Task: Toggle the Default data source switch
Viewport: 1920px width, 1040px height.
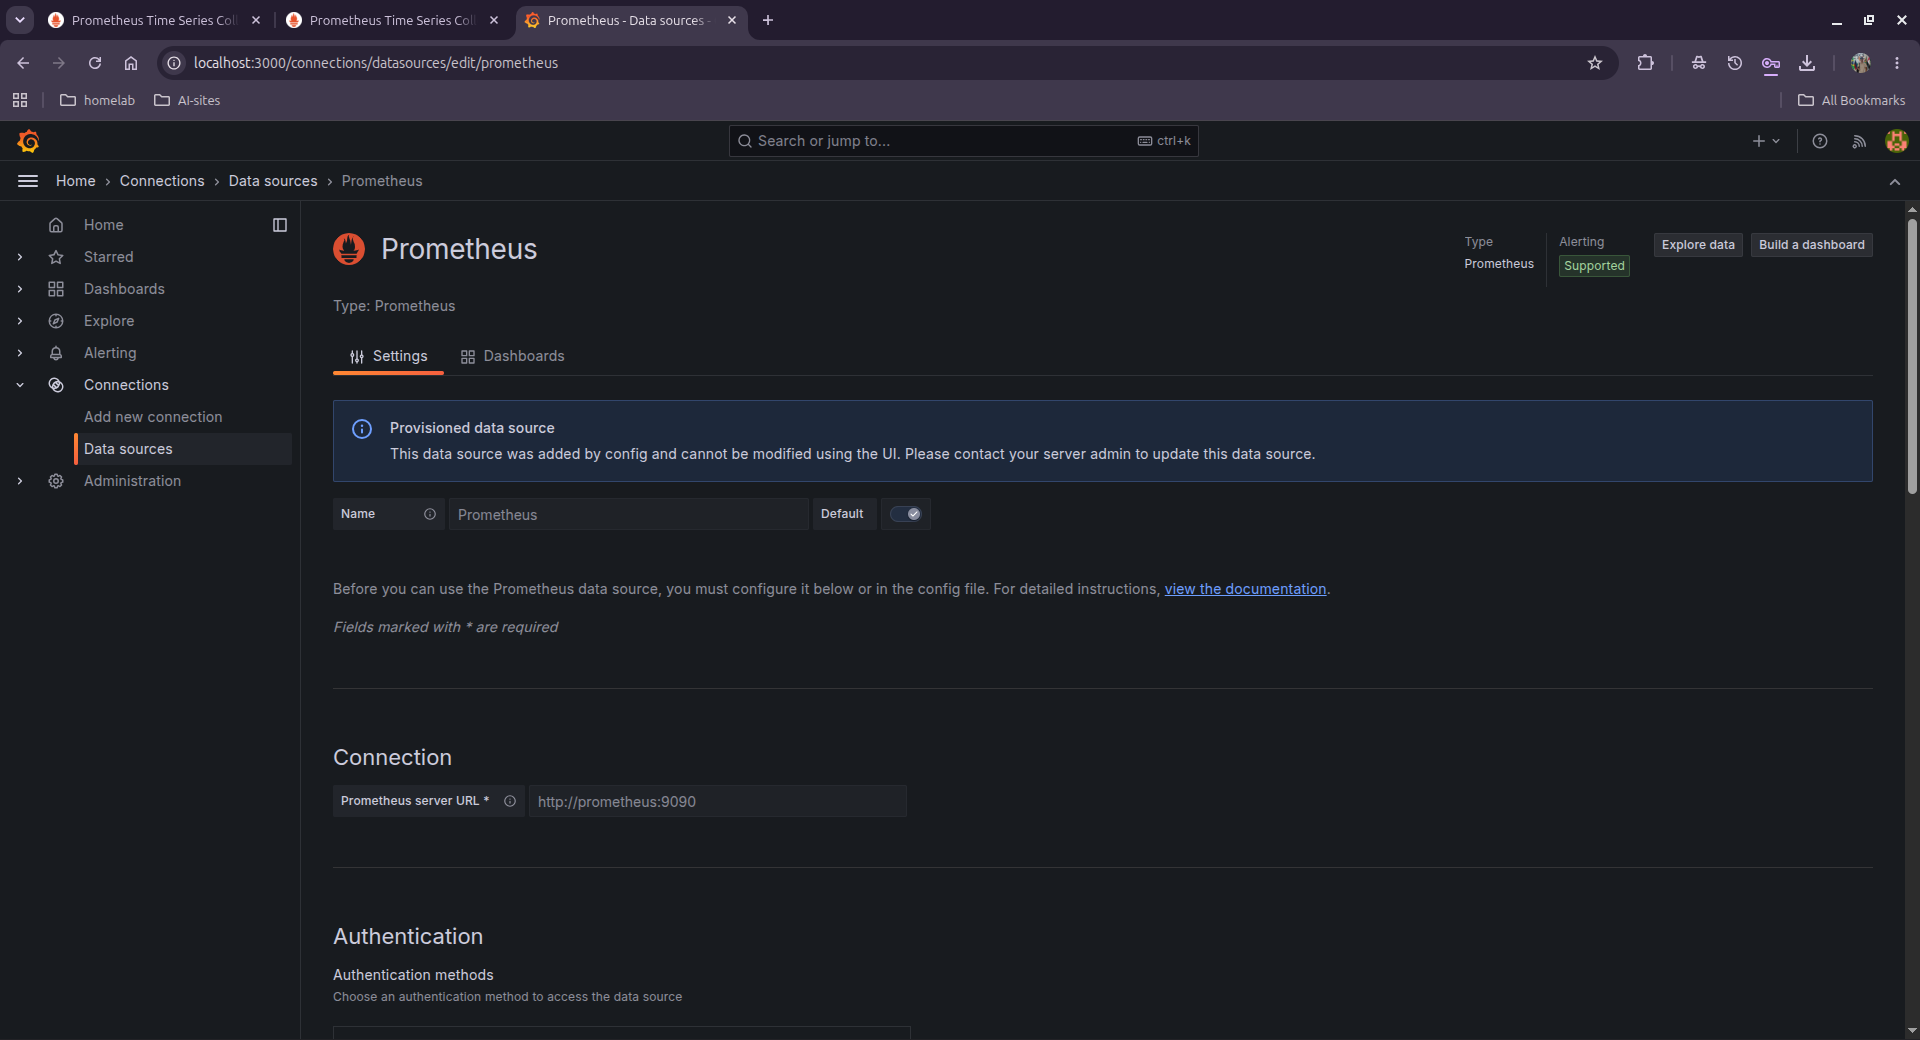Action: pos(906,514)
